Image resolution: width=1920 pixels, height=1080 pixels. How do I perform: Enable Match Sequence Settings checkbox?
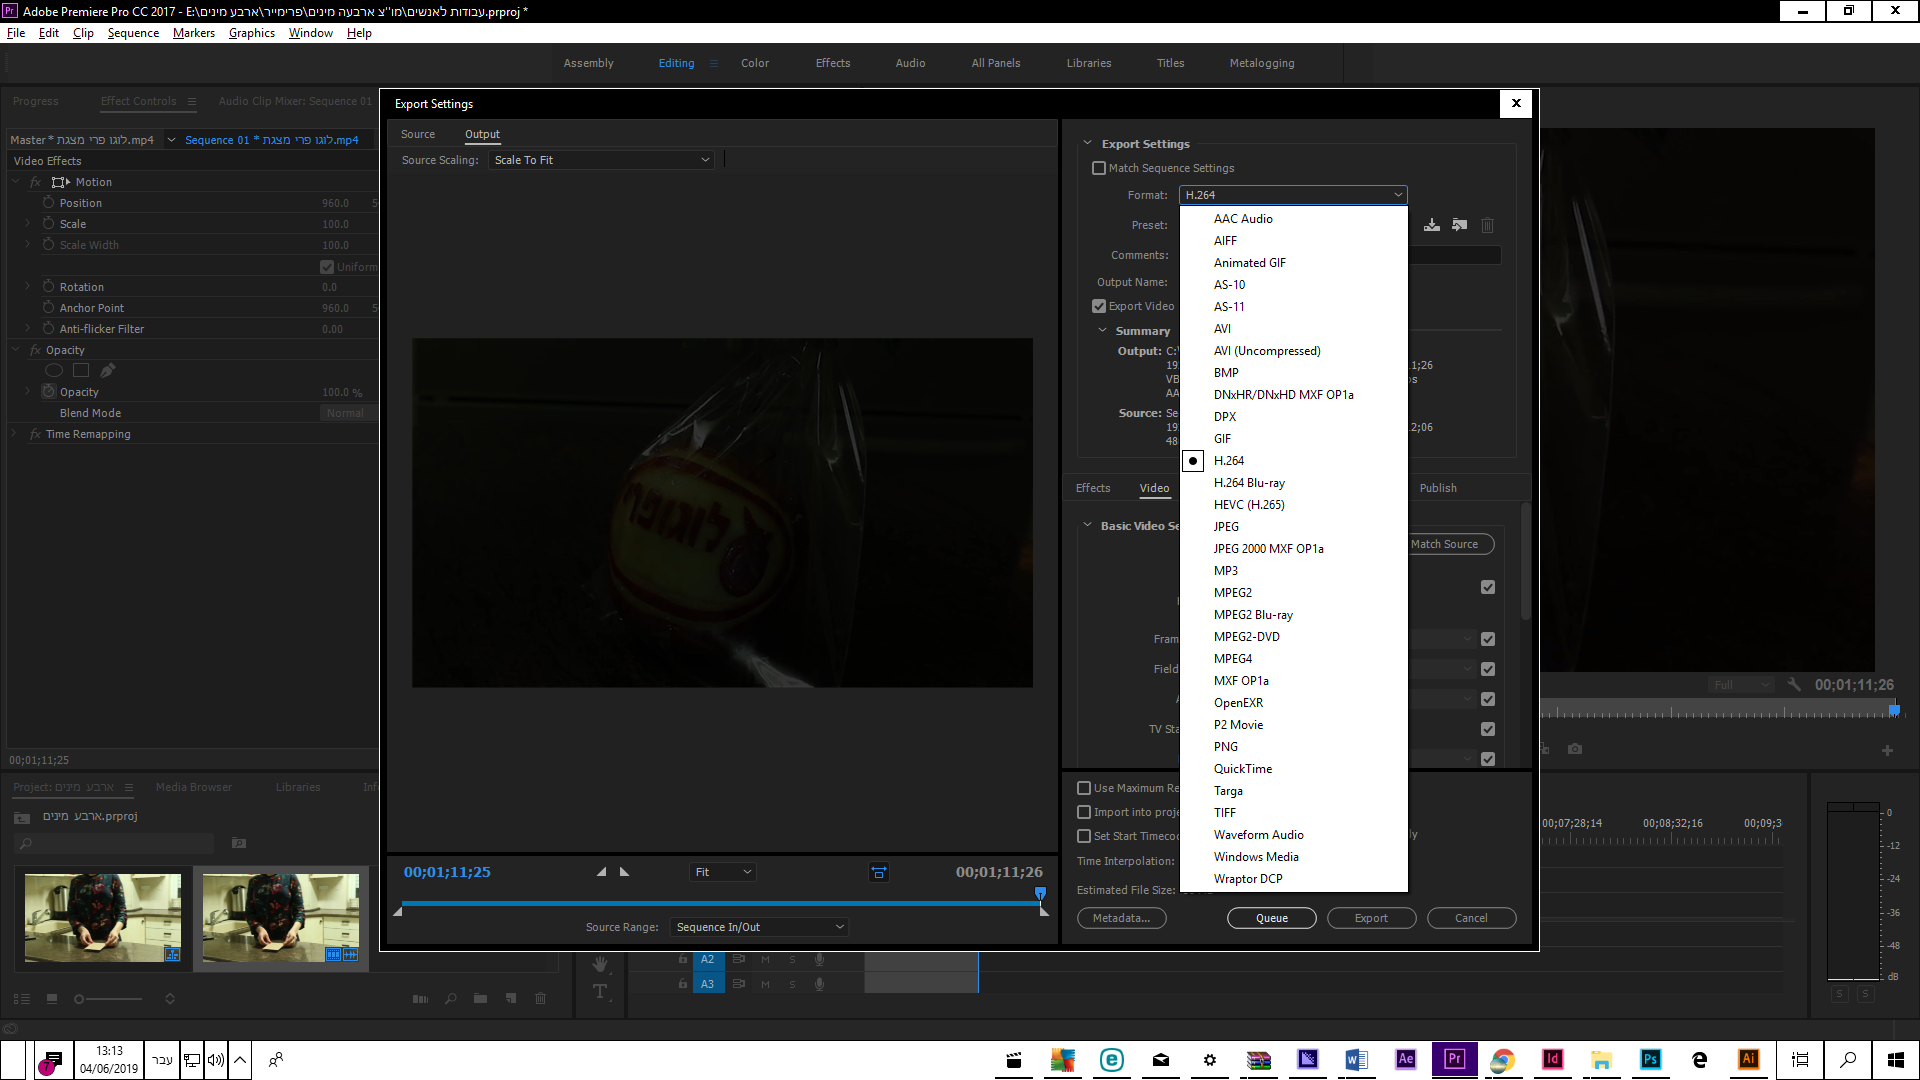(1099, 168)
